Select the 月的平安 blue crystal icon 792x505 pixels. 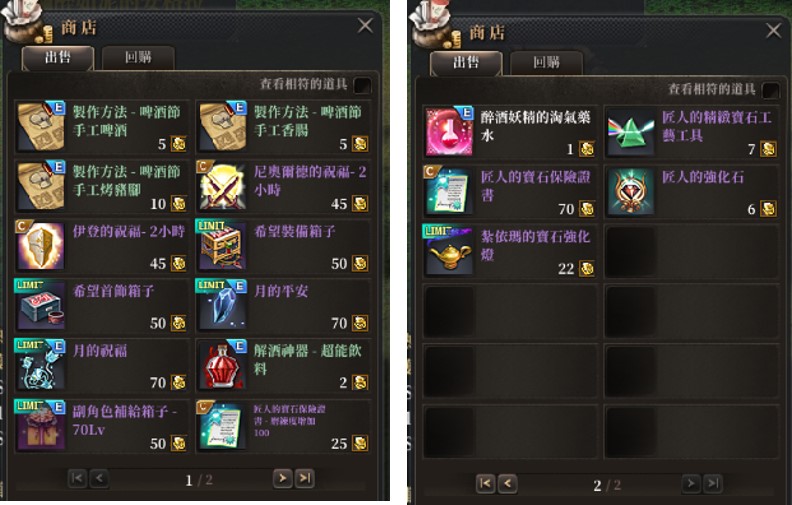click(x=222, y=305)
